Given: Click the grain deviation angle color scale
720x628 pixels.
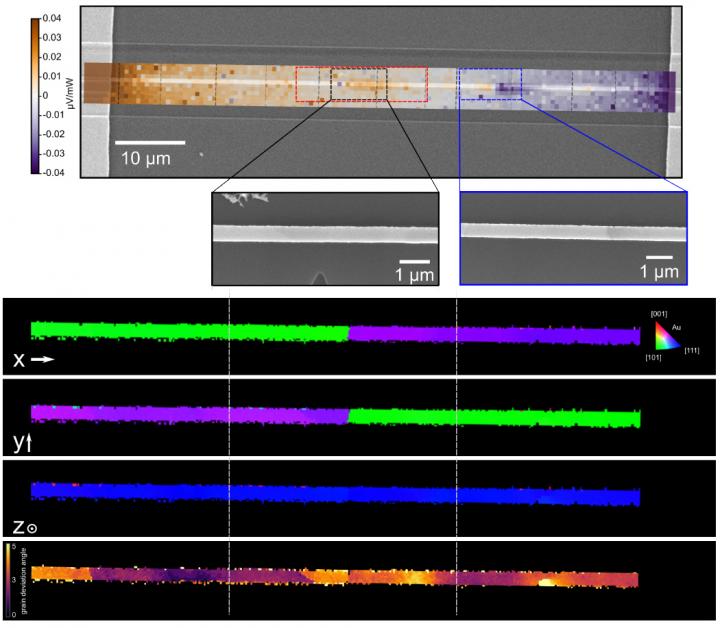Looking at the screenshot, I should pos(8,579).
